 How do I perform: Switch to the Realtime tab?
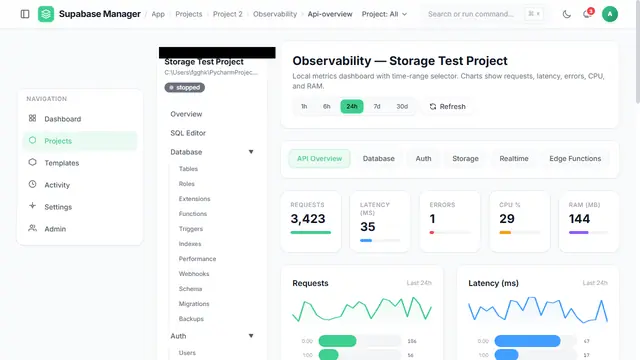514,158
